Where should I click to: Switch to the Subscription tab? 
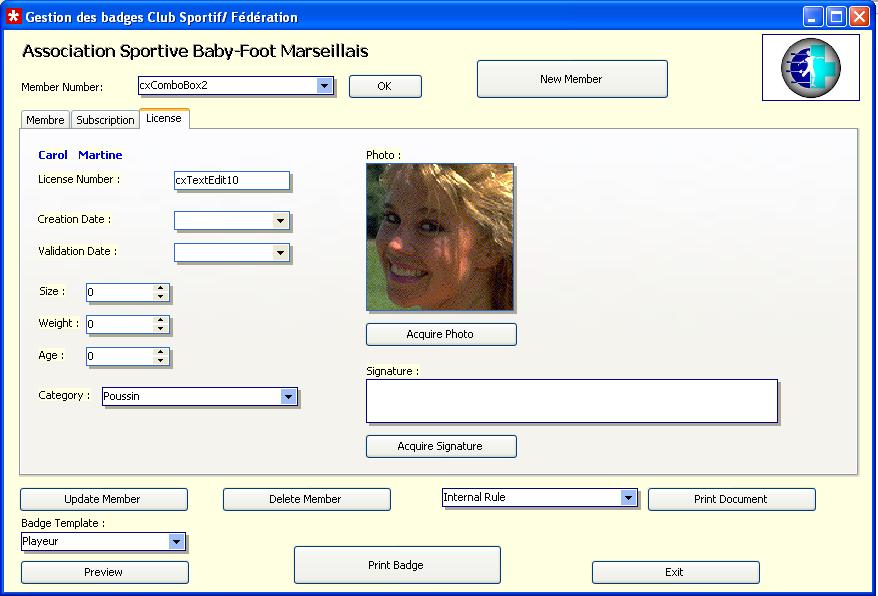click(x=105, y=120)
